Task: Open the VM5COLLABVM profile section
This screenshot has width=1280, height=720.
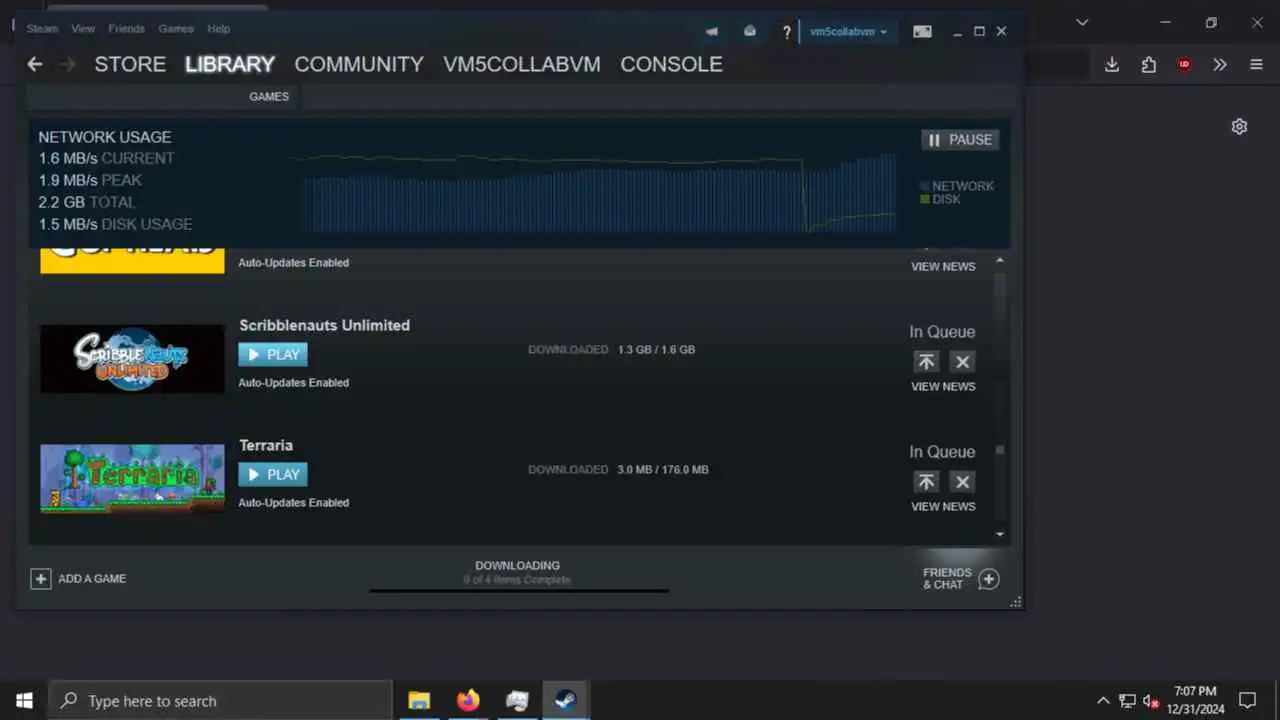Action: point(522,64)
